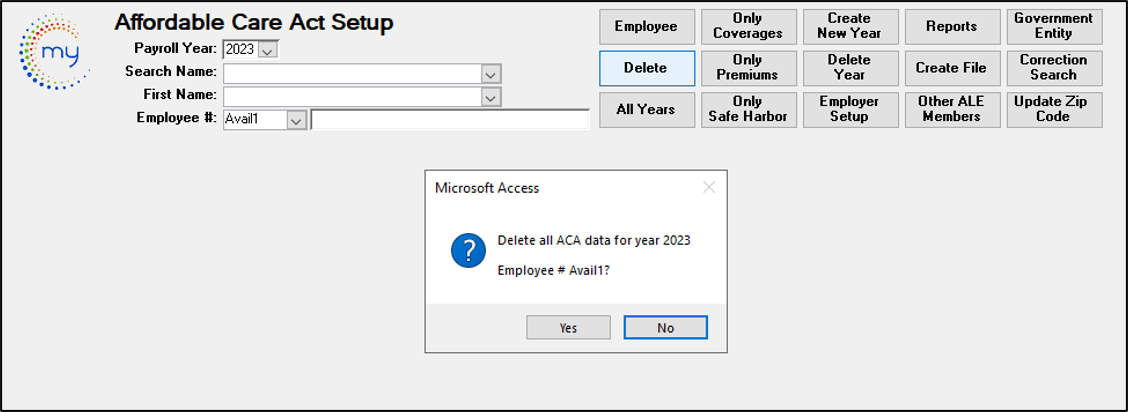The image size is (1128, 412).
Task: Expand the Search Name combo box
Action: tap(491, 73)
